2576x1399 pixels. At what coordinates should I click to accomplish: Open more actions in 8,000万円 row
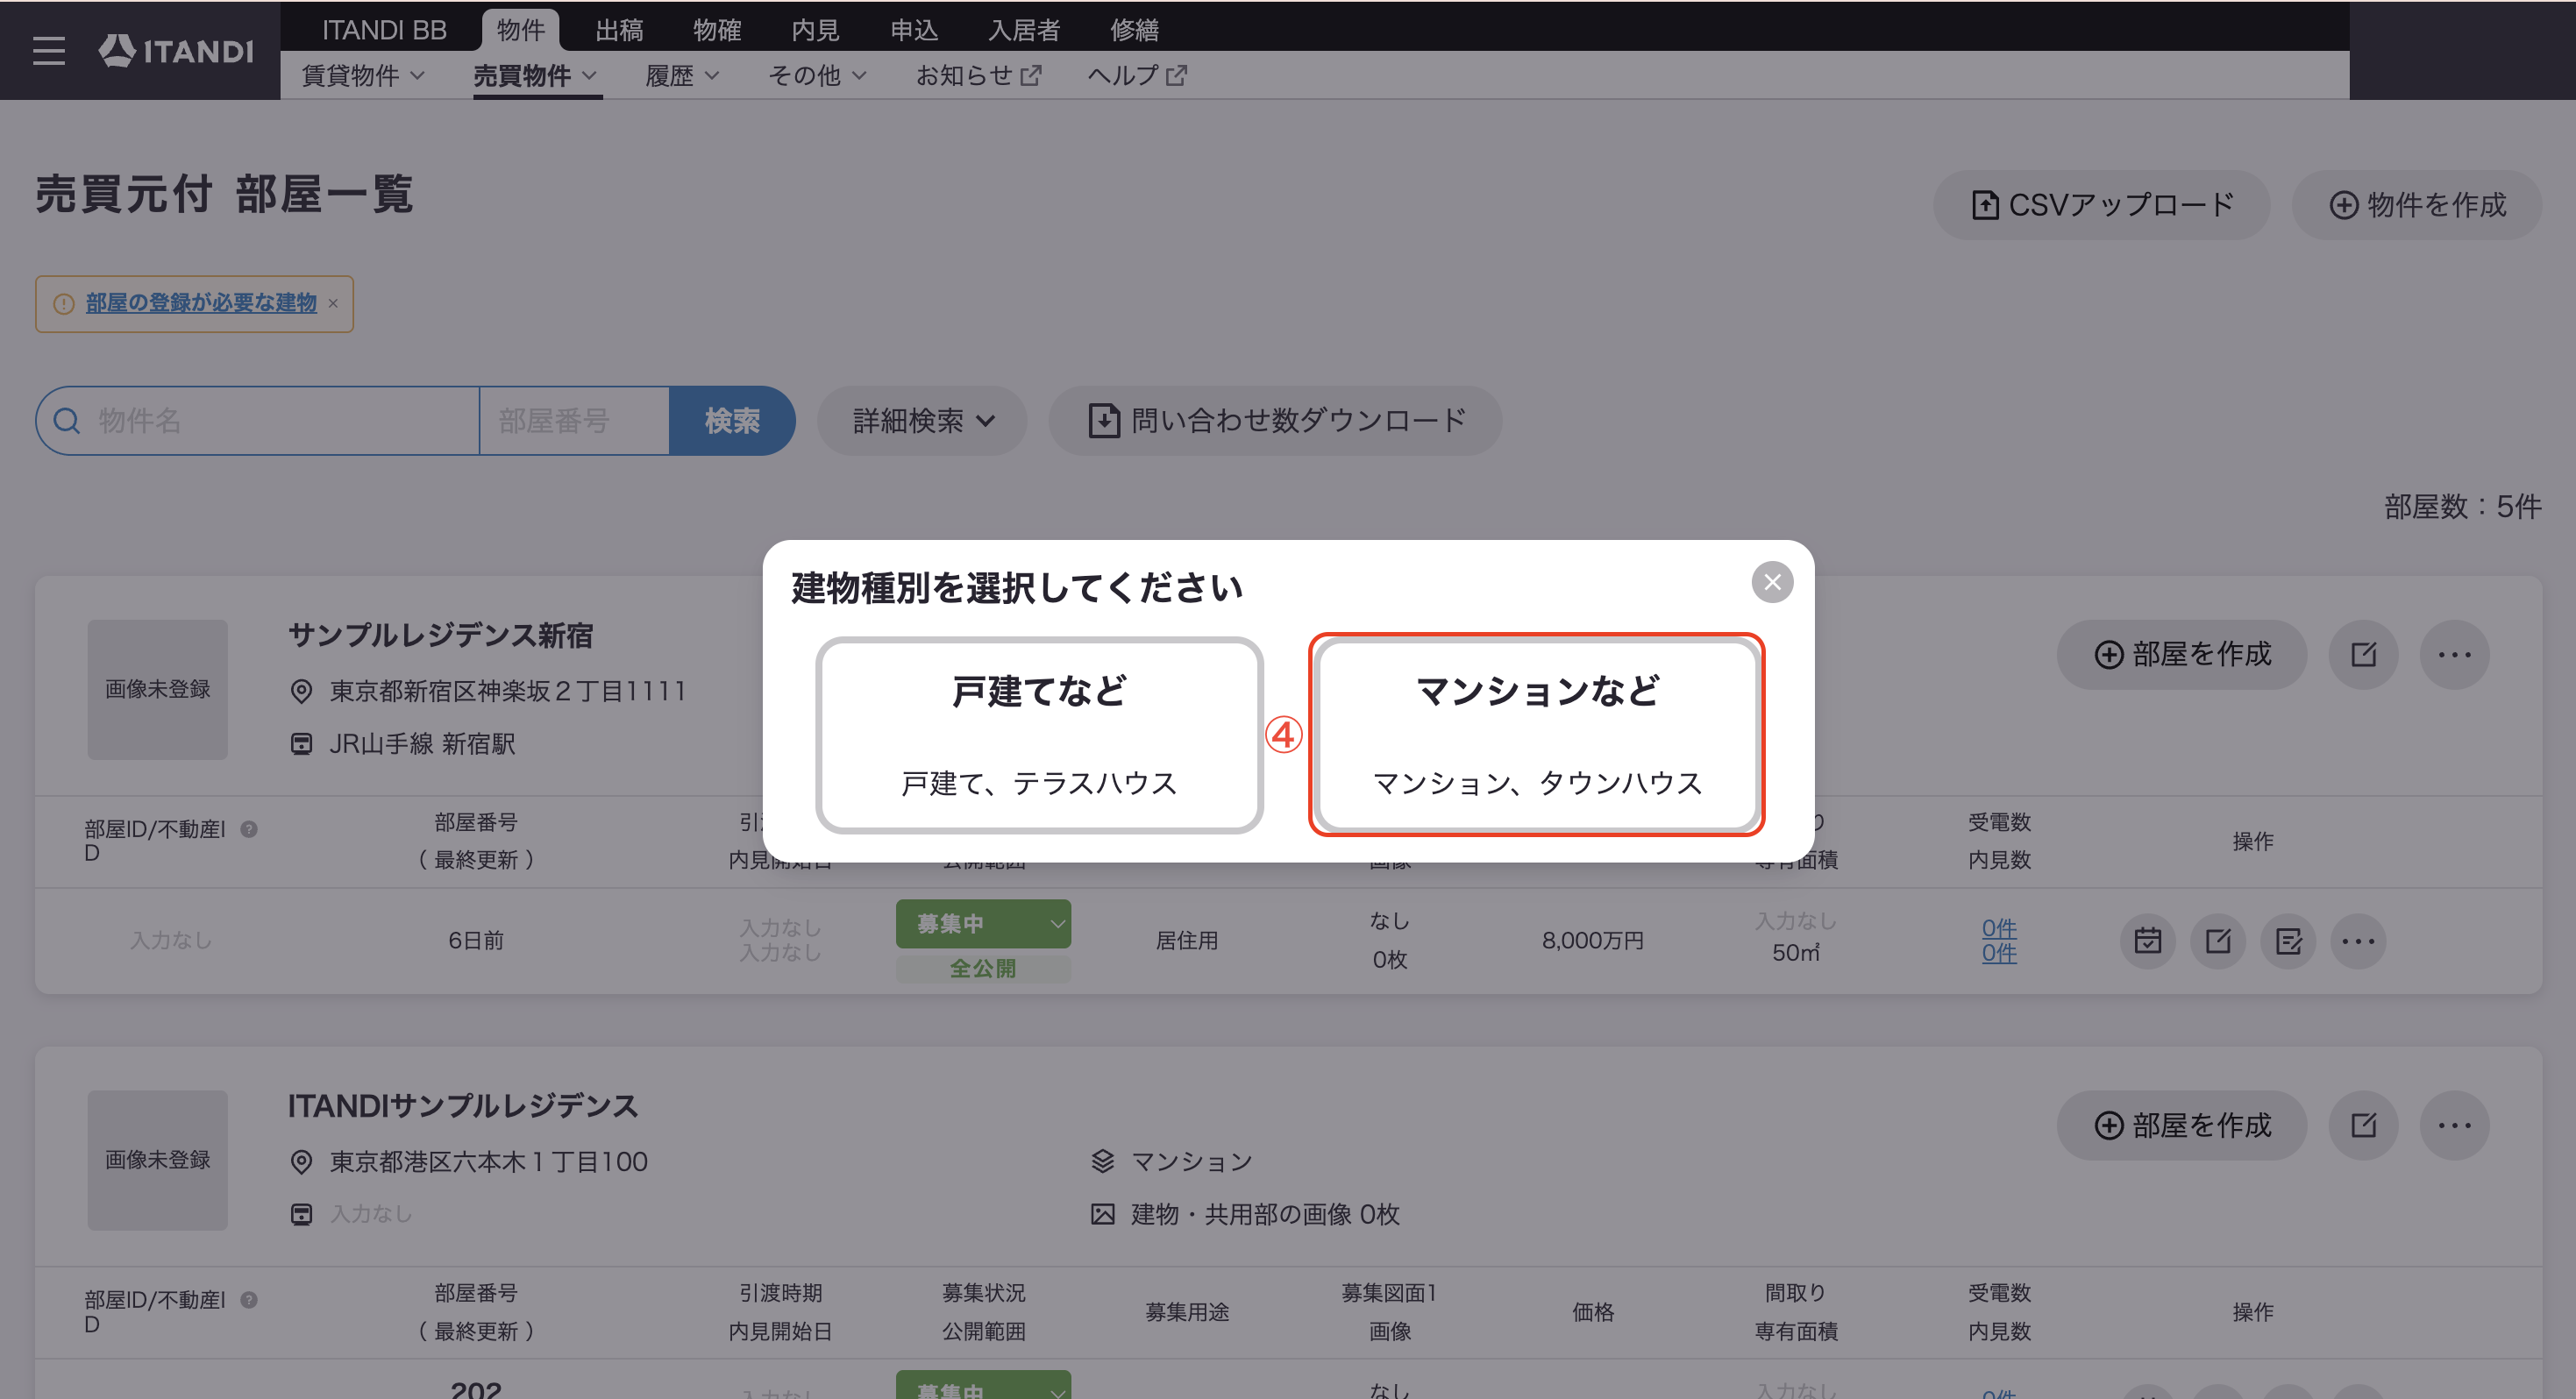(2358, 941)
